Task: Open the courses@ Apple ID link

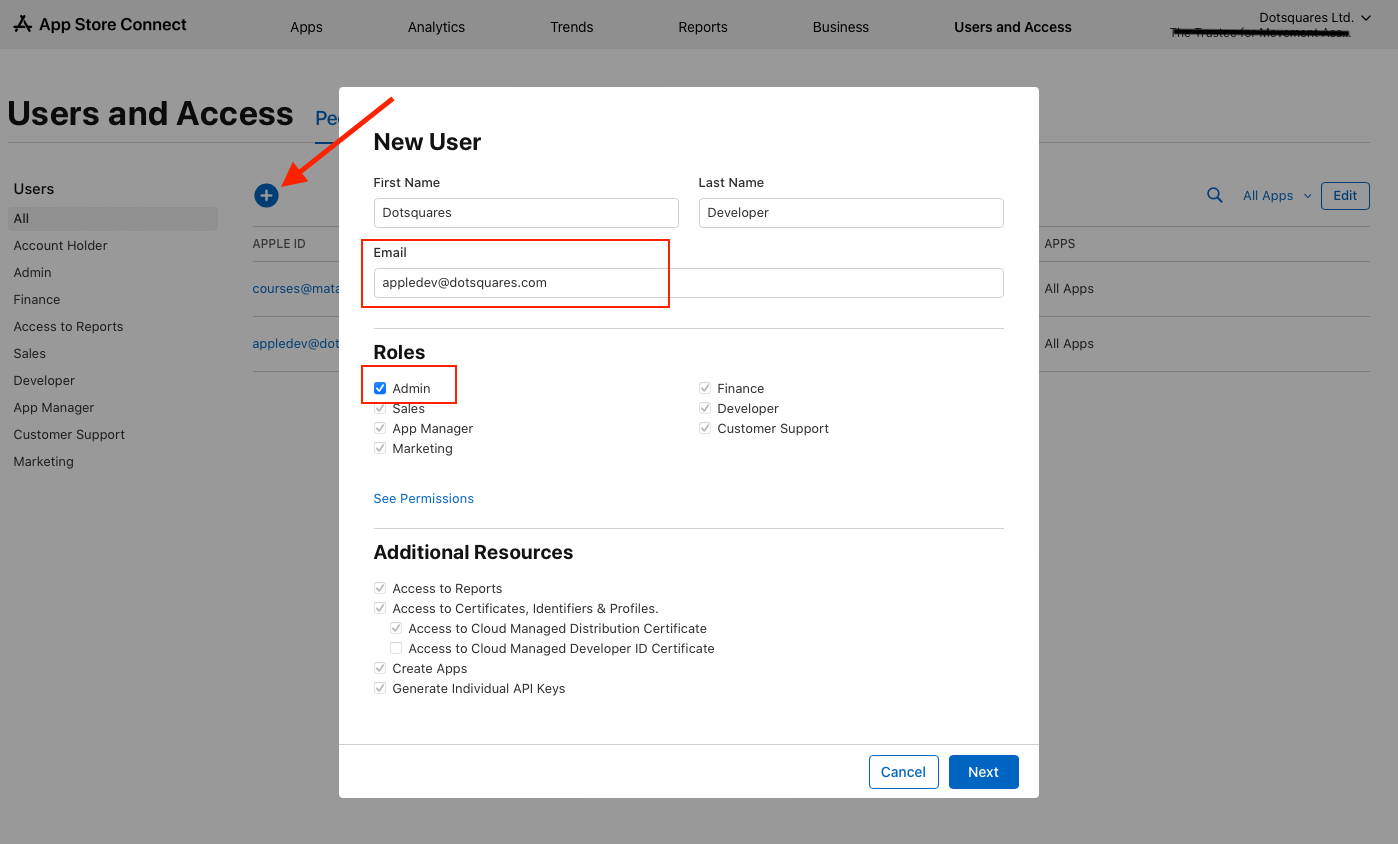Action: coord(296,288)
